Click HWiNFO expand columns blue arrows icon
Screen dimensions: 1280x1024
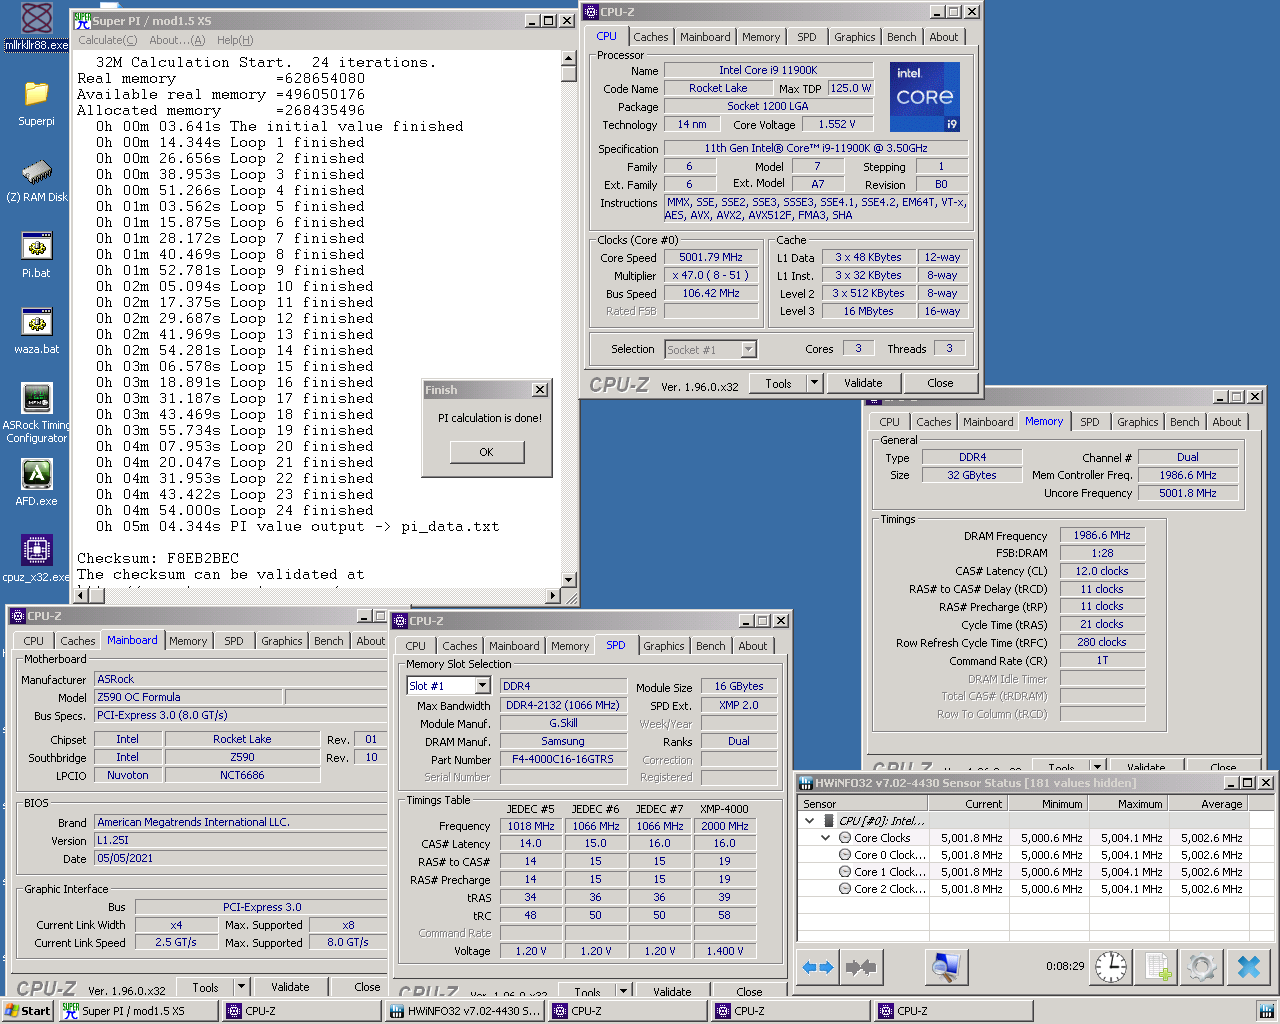[x=818, y=967]
